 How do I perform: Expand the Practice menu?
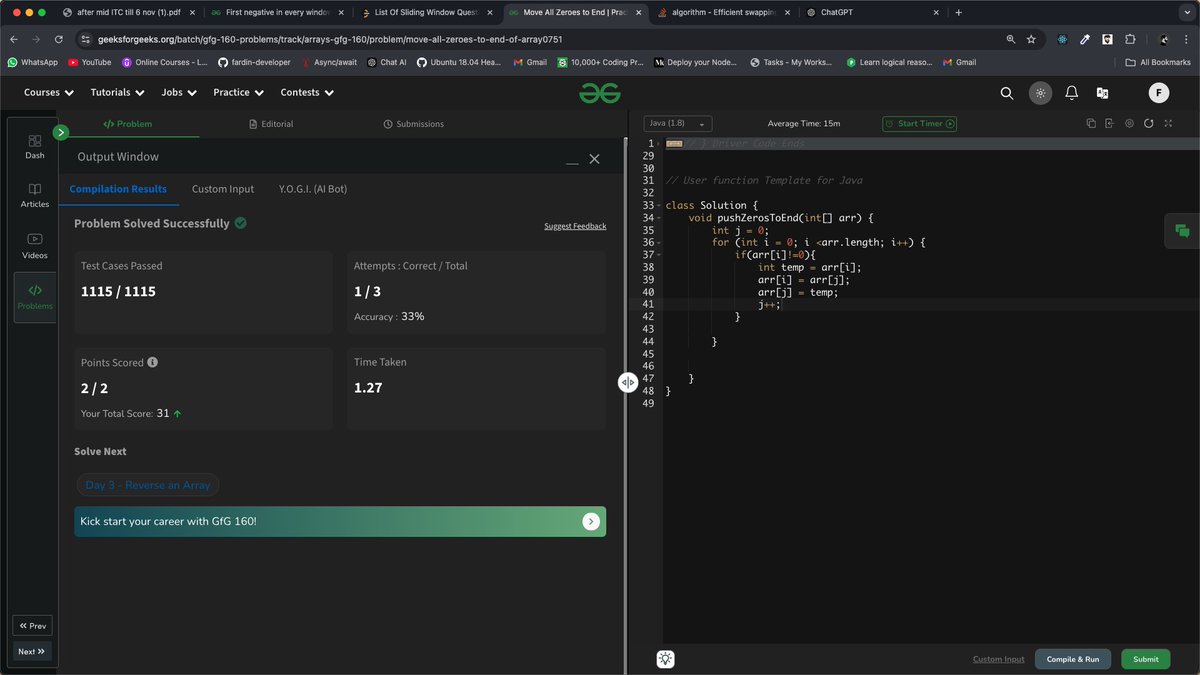(x=238, y=92)
